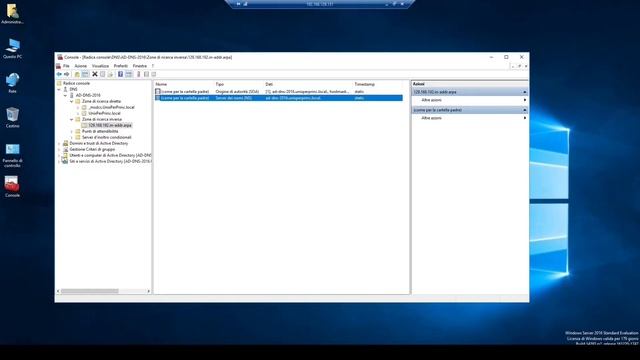Collapse the (come per la cartella padre) actions section
The width and height of the screenshot is (640, 360).
(524, 110)
